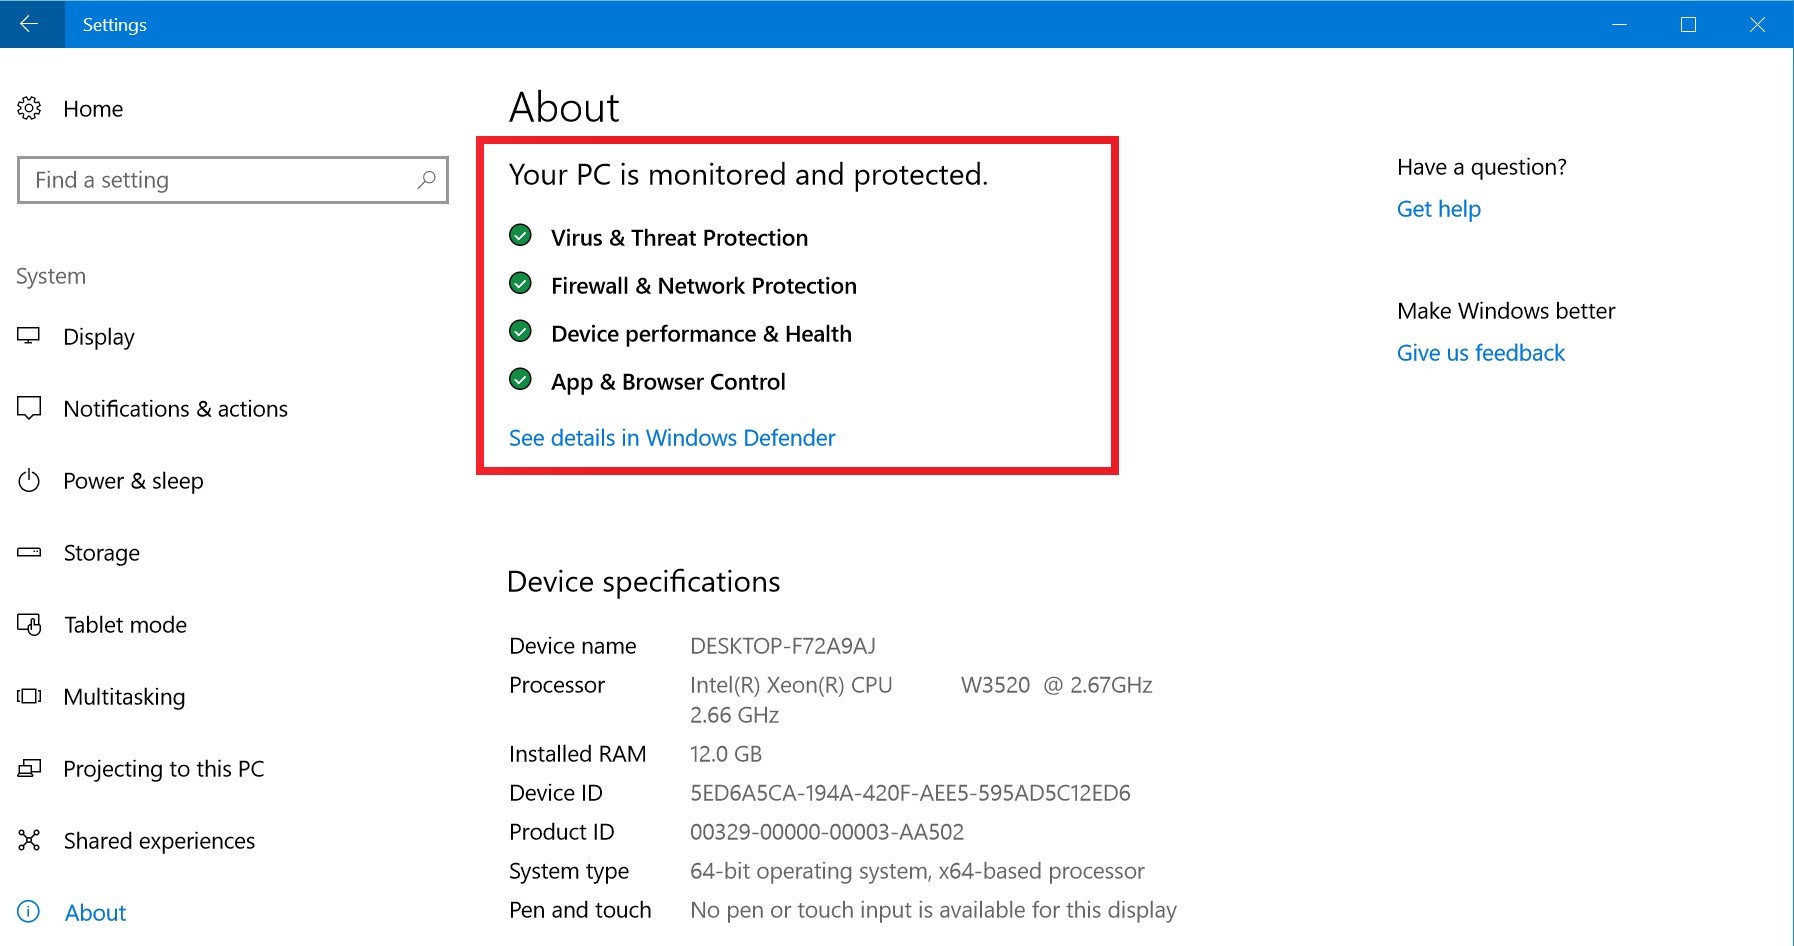The image size is (1794, 946).
Task: Click the Virus & Threat Protection green checkmark
Action: tap(520, 236)
